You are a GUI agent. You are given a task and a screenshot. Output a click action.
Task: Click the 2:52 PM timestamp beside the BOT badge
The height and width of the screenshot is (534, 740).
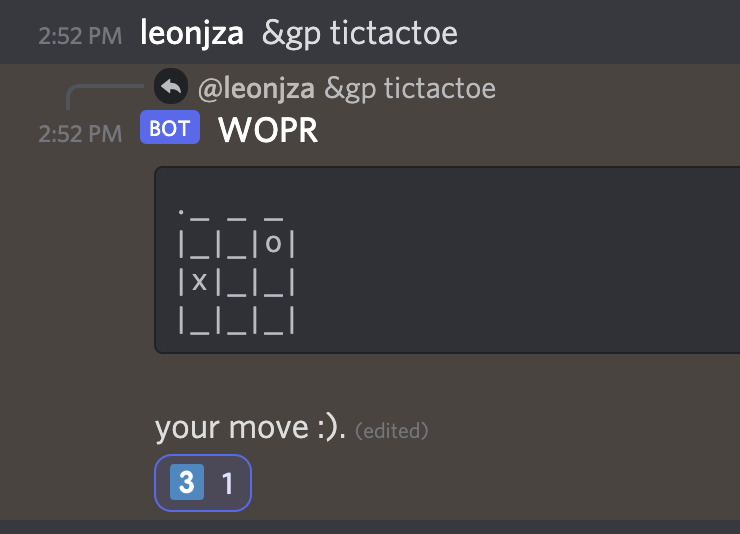click(80, 133)
